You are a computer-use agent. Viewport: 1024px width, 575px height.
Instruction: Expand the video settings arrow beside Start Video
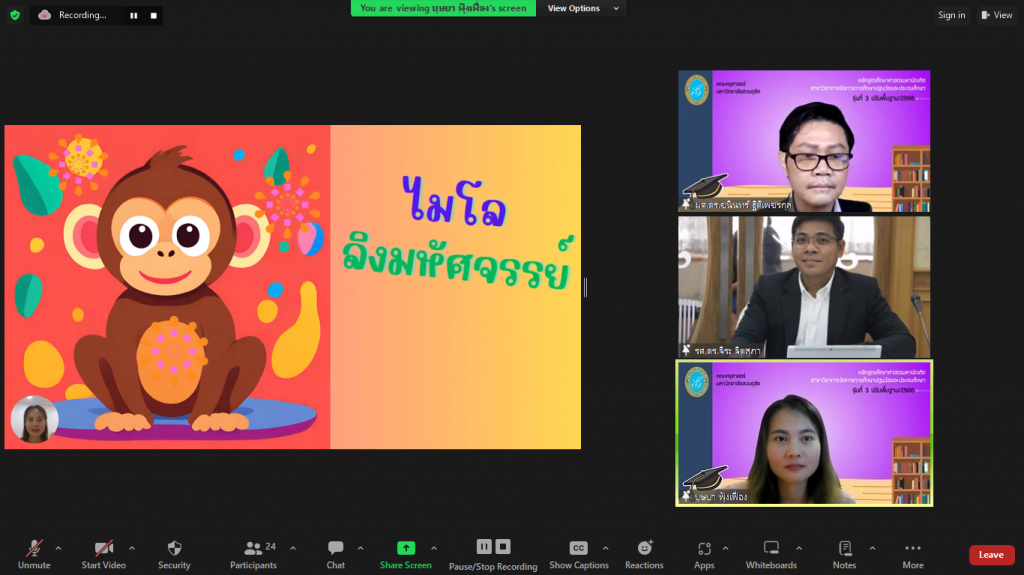click(x=132, y=548)
